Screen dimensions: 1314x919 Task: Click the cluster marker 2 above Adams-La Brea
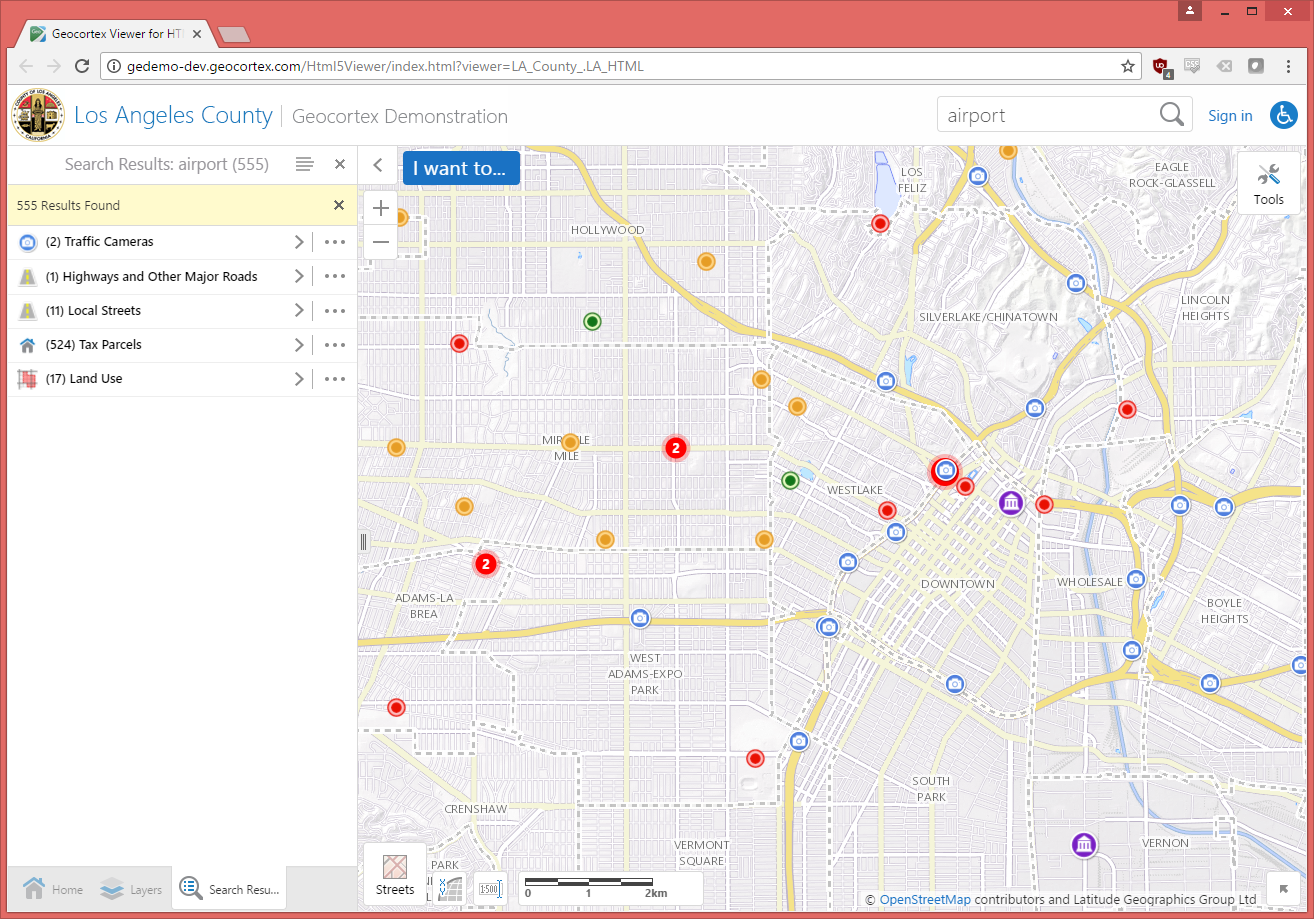pos(485,564)
